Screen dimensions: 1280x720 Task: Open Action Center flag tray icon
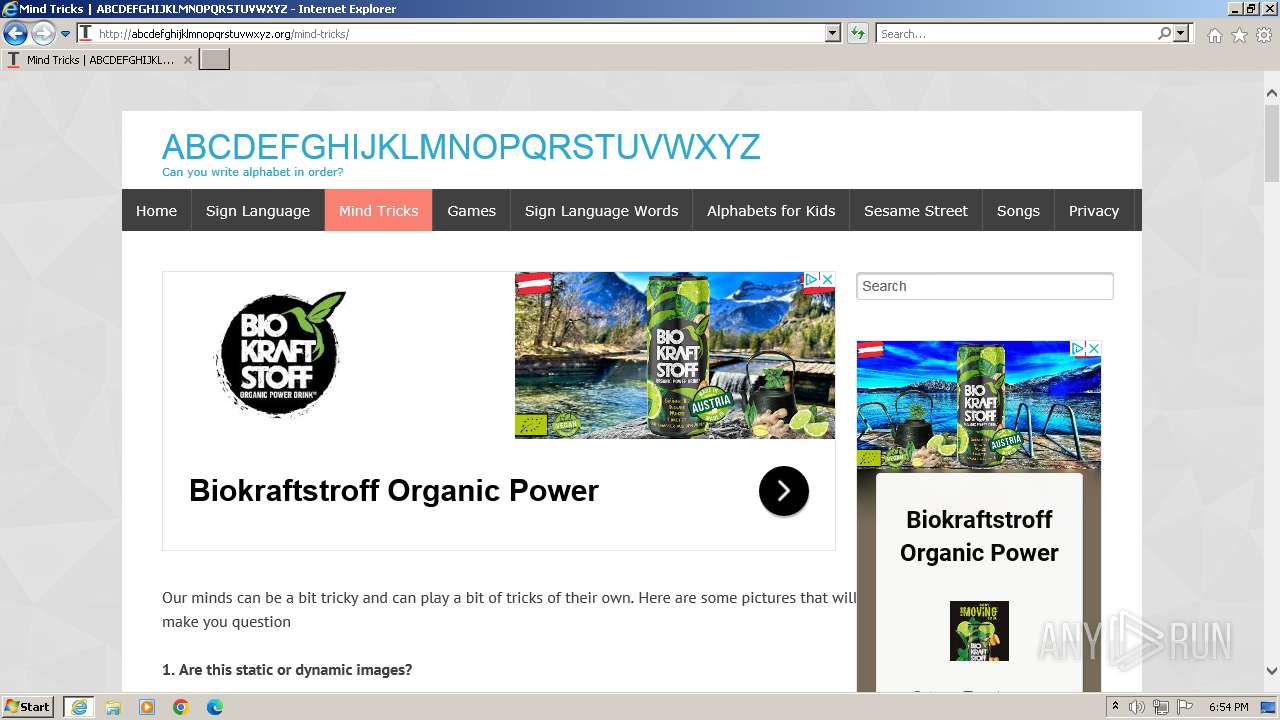click(x=1184, y=707)
